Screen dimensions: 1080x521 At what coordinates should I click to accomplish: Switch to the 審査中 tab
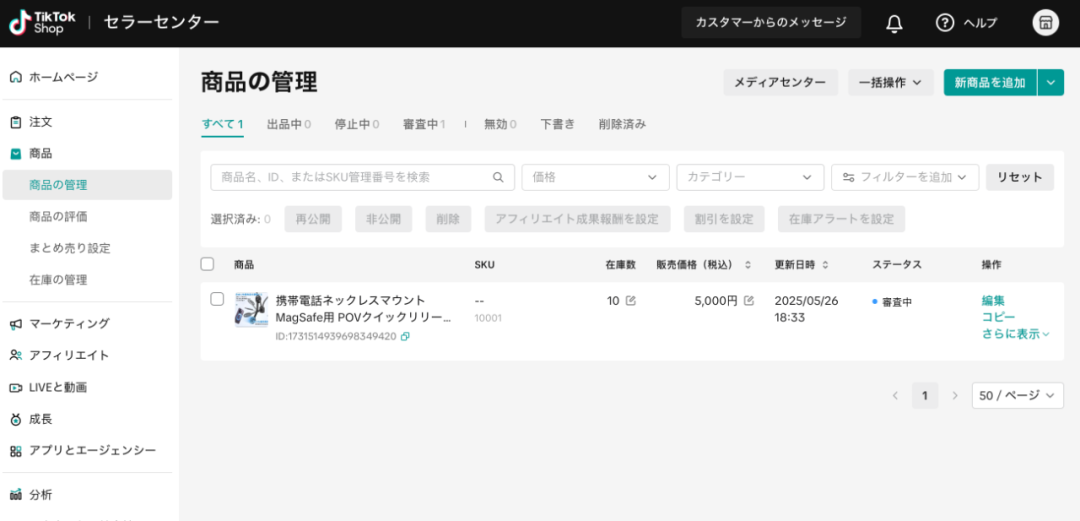pos(424,125)
